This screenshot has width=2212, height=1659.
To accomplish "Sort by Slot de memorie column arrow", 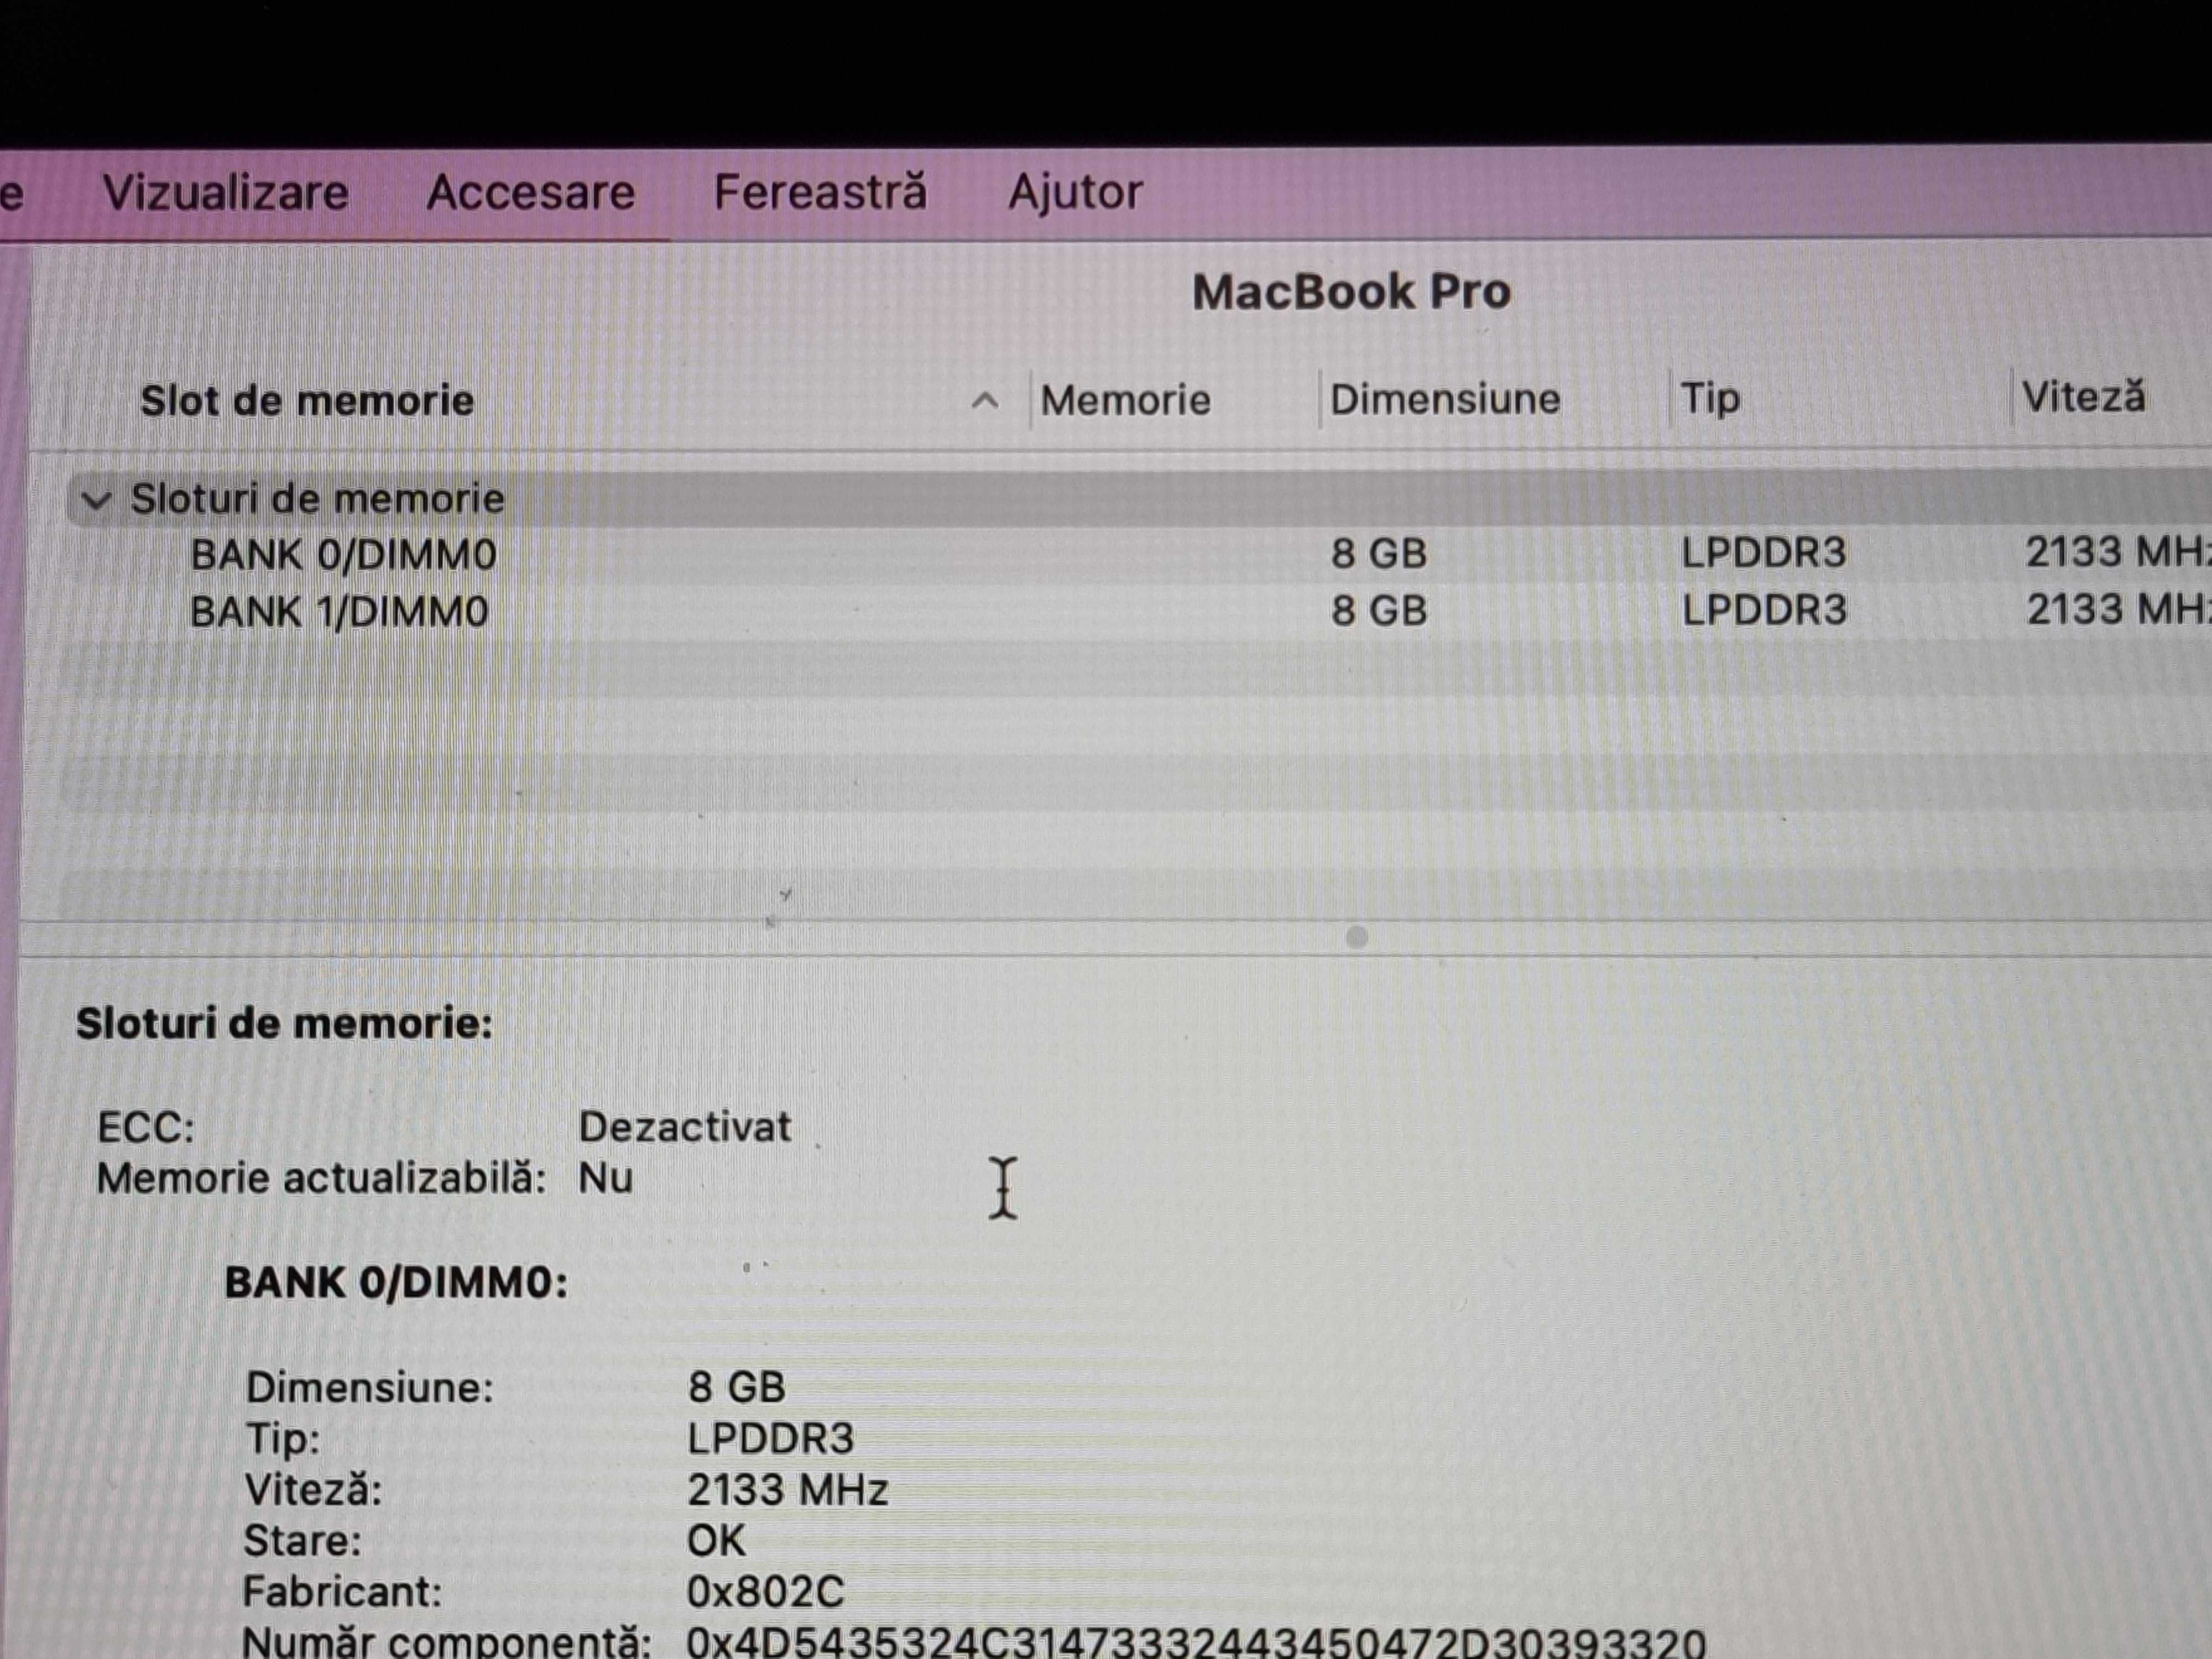I will coord(985,401).
